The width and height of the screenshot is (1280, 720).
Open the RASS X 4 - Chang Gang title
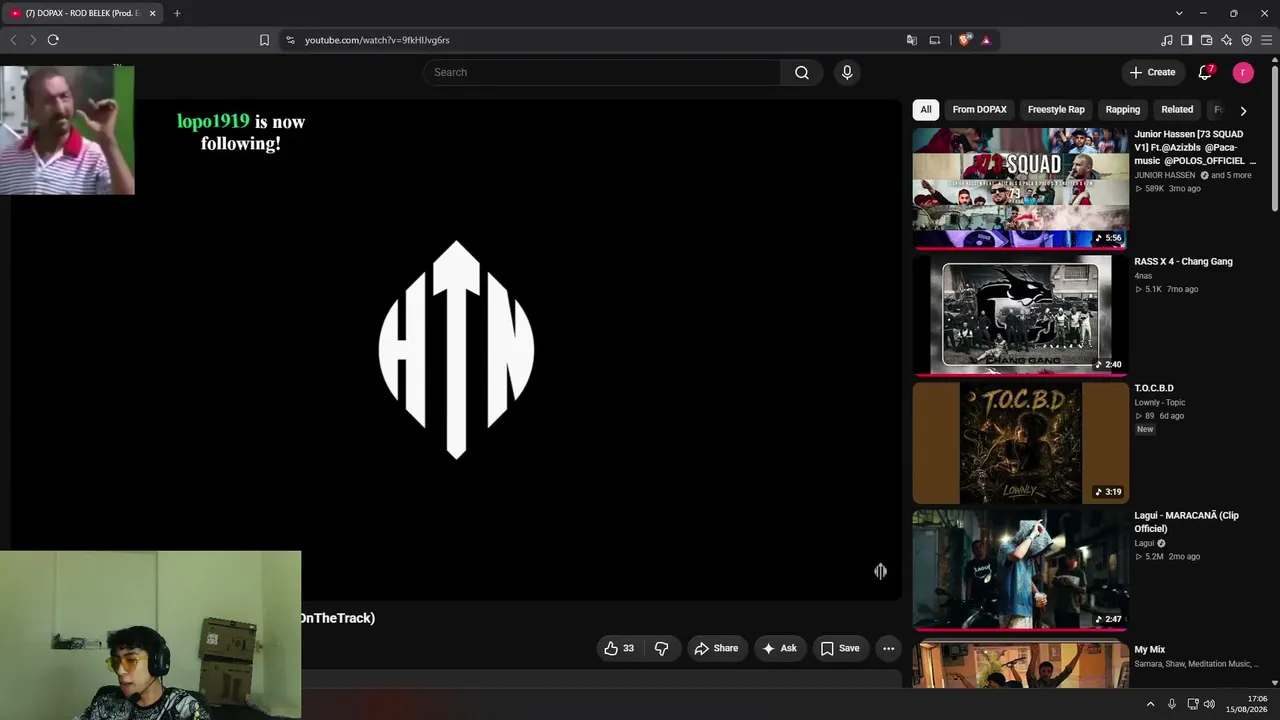coord(1183,262)
